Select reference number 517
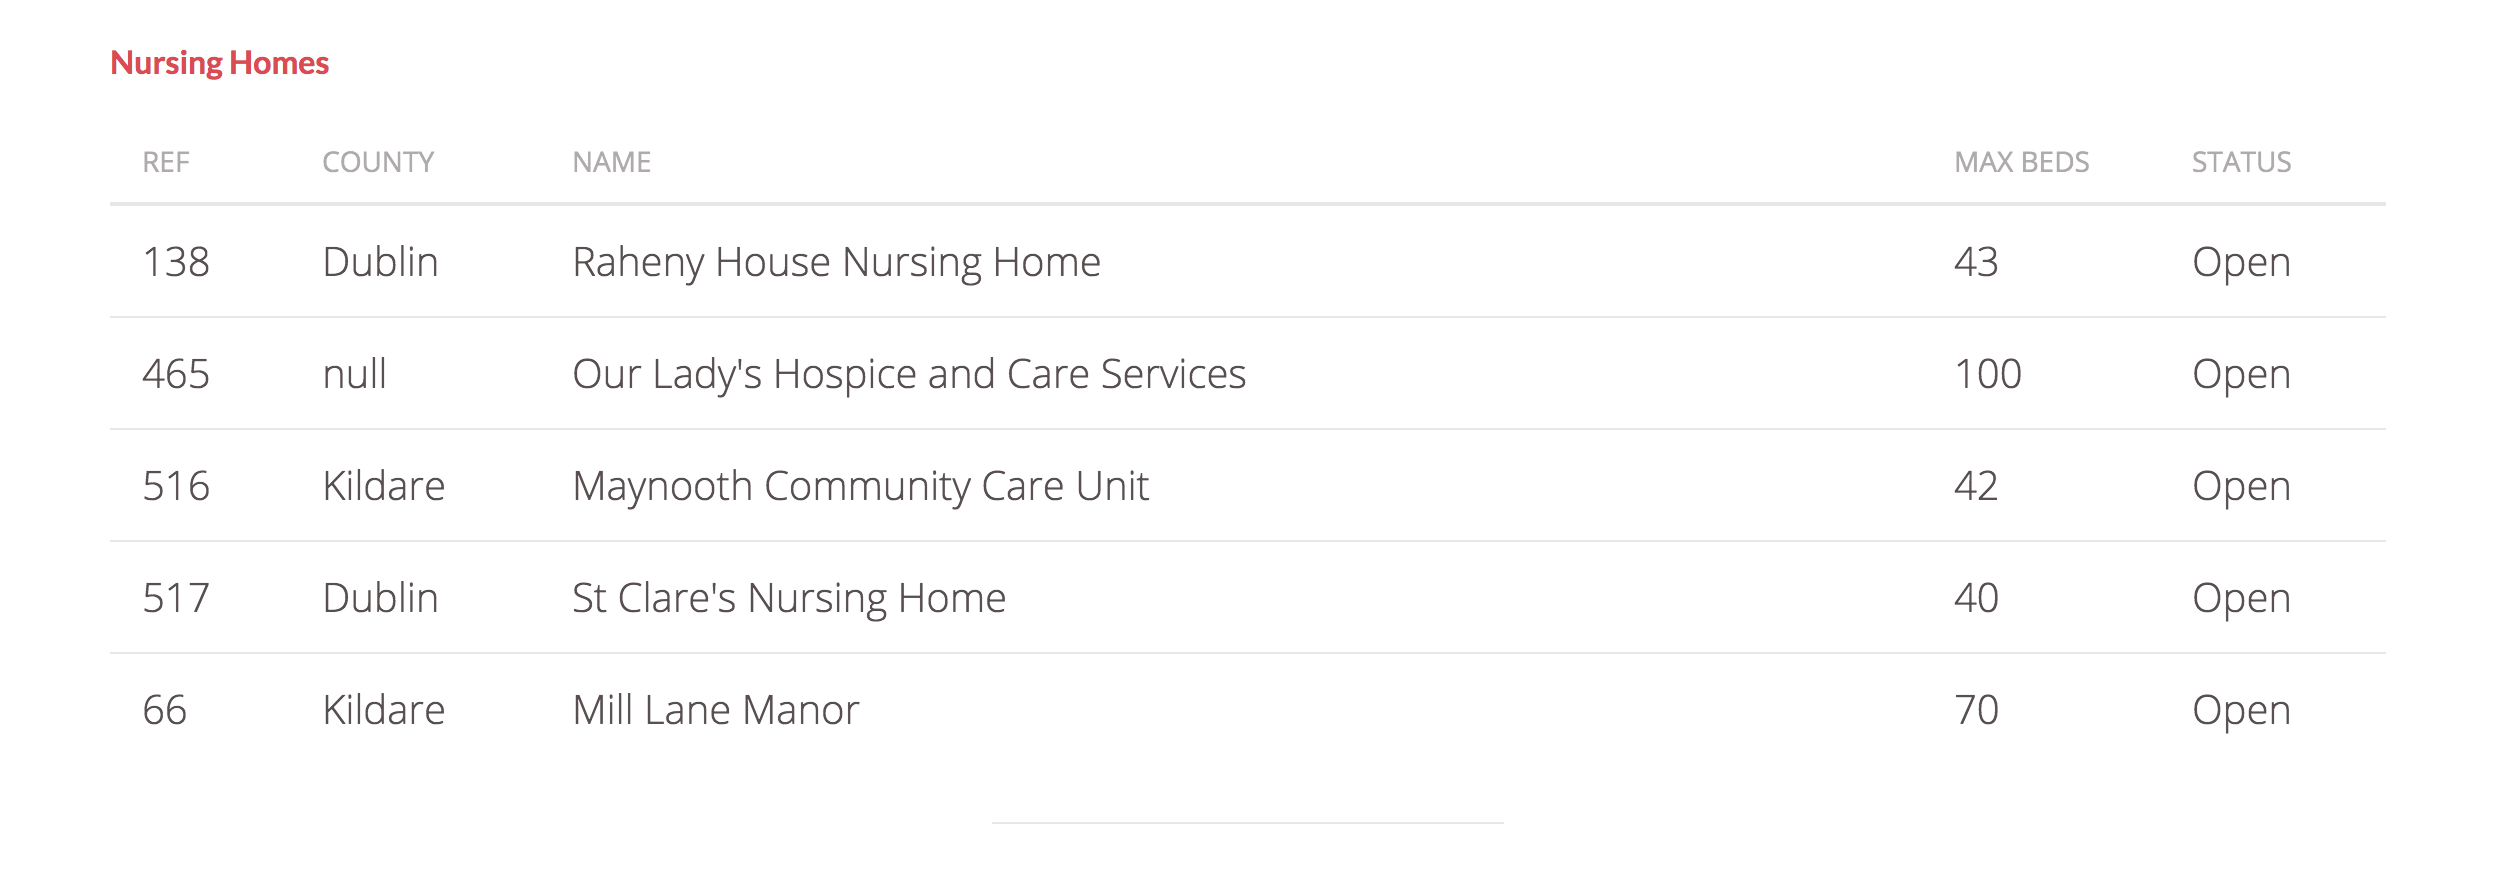Image resolution: width=2494 pixels, height=882 pixels. tap(176, 598)
